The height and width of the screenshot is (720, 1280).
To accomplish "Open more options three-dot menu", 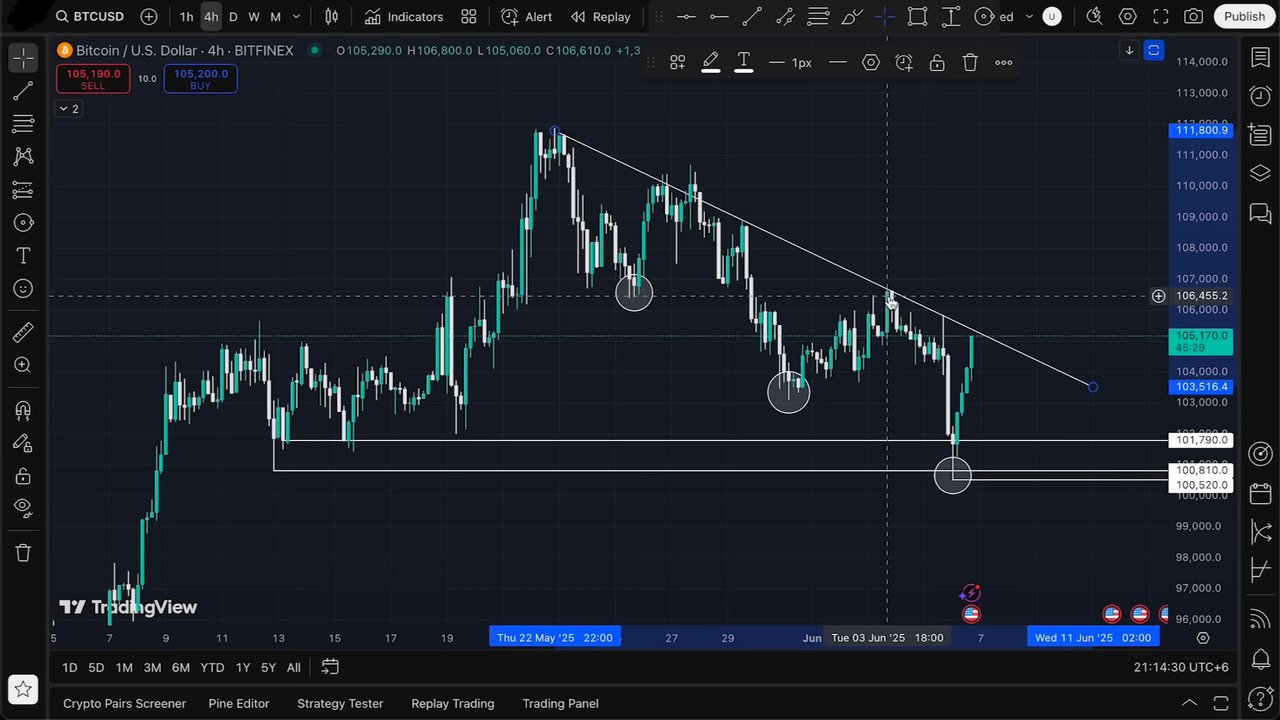I will (x=1004, y=62).
